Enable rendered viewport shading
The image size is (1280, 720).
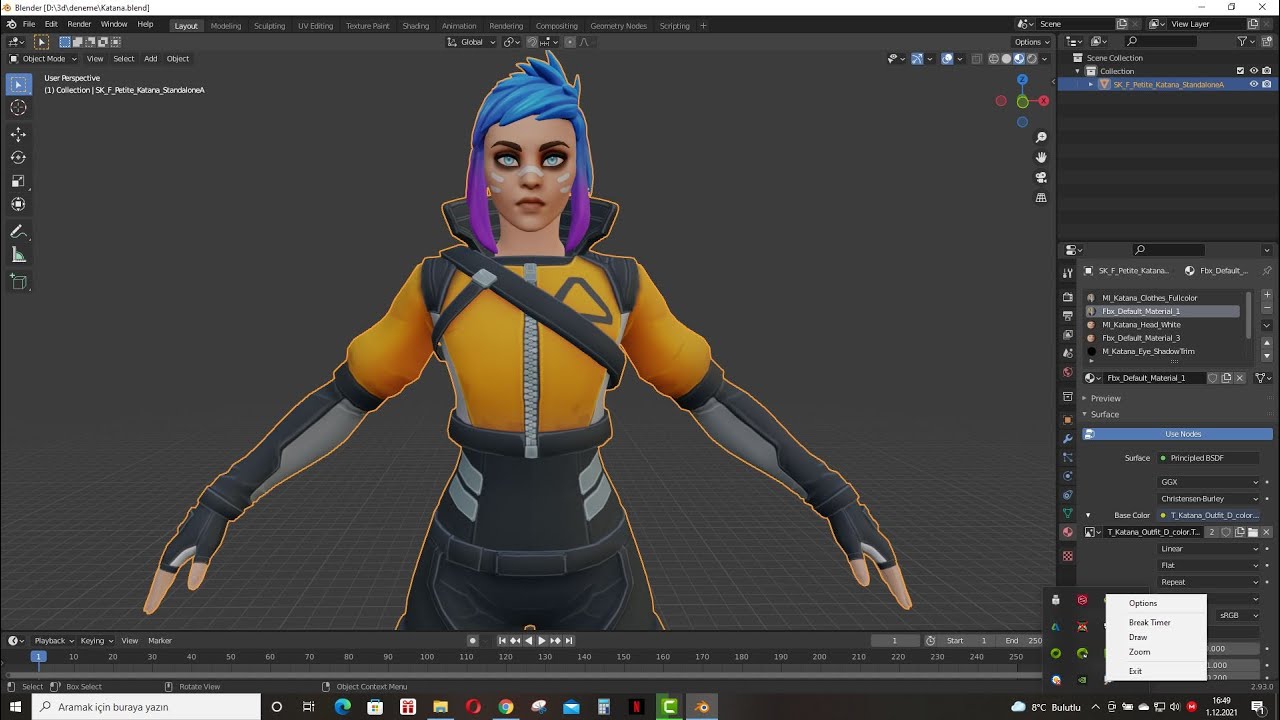pyautogui.click(x=1030, y=59)
